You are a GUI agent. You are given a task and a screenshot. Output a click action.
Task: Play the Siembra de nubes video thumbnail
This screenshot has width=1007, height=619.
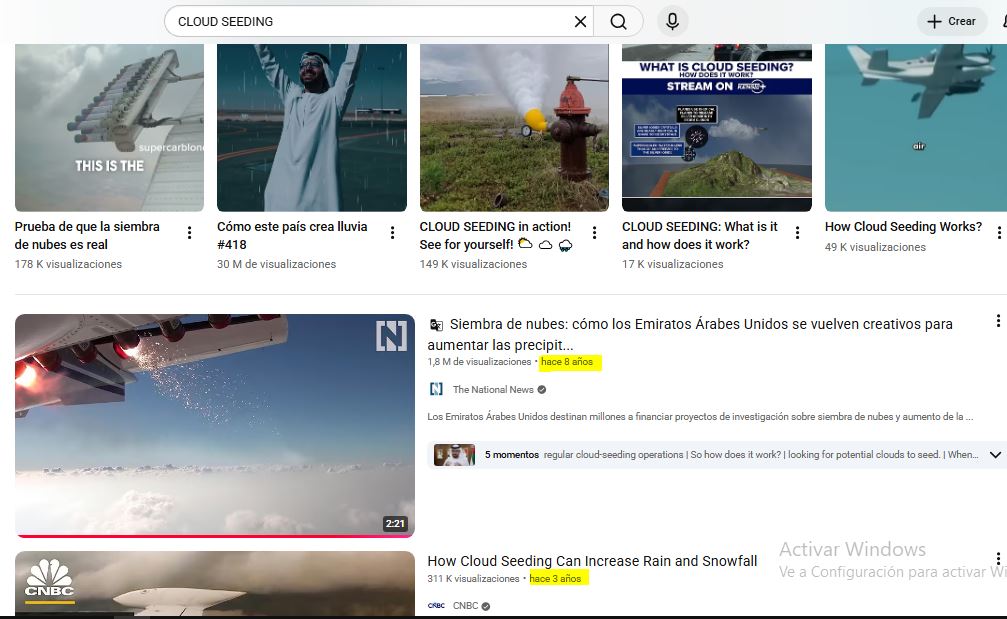pyautogui.click(x=214, y=425)
